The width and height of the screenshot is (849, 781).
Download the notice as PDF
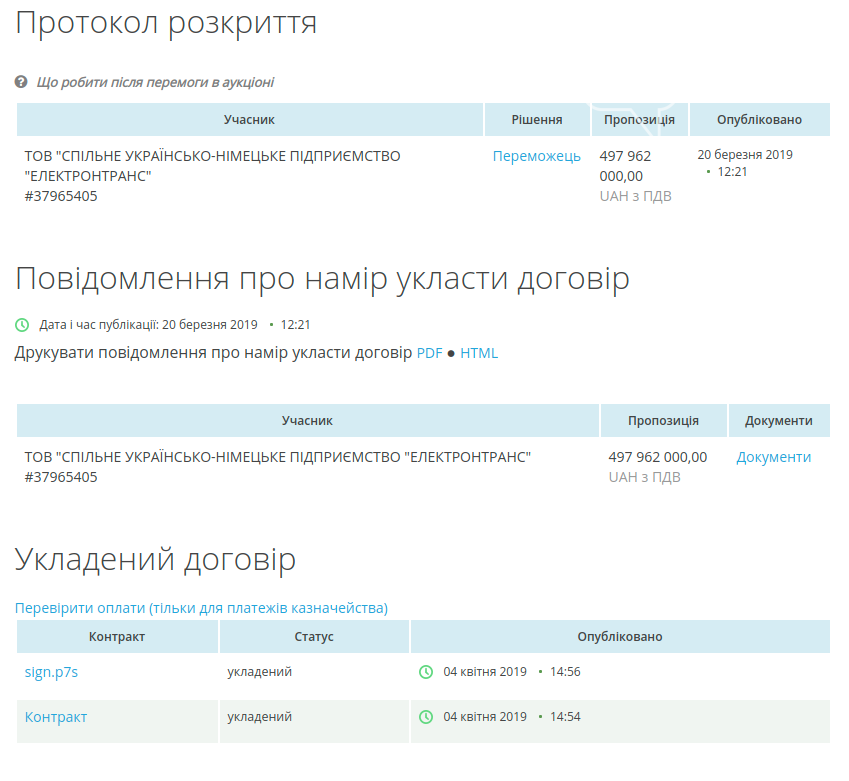(429, 353)
